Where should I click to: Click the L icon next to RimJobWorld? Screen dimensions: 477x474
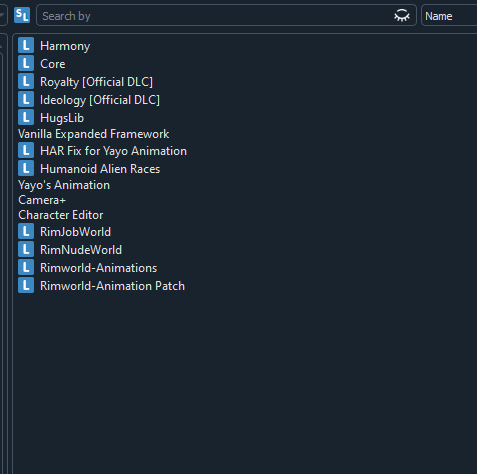pos(26,231)
